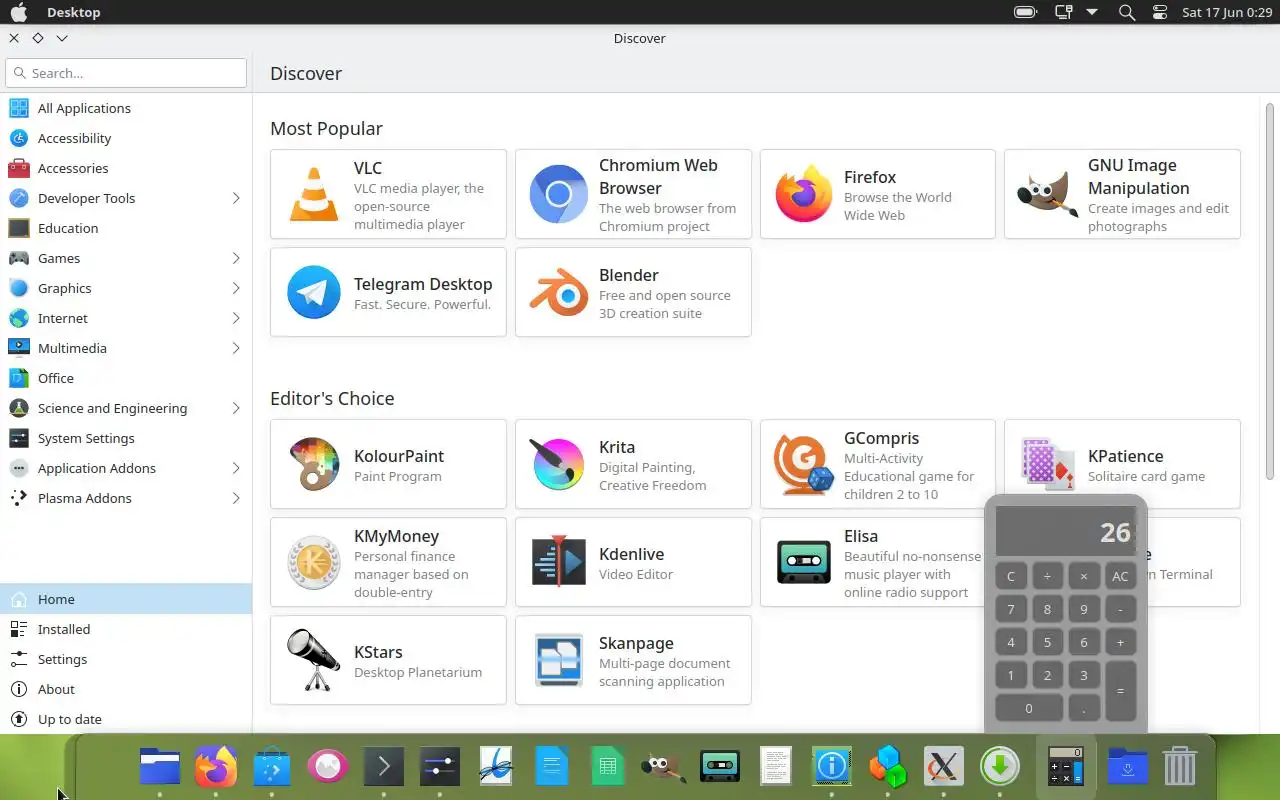Click the Discover shopping bag dock icon
This screenshot has height=800, width=1280.
tap(272, 767)
